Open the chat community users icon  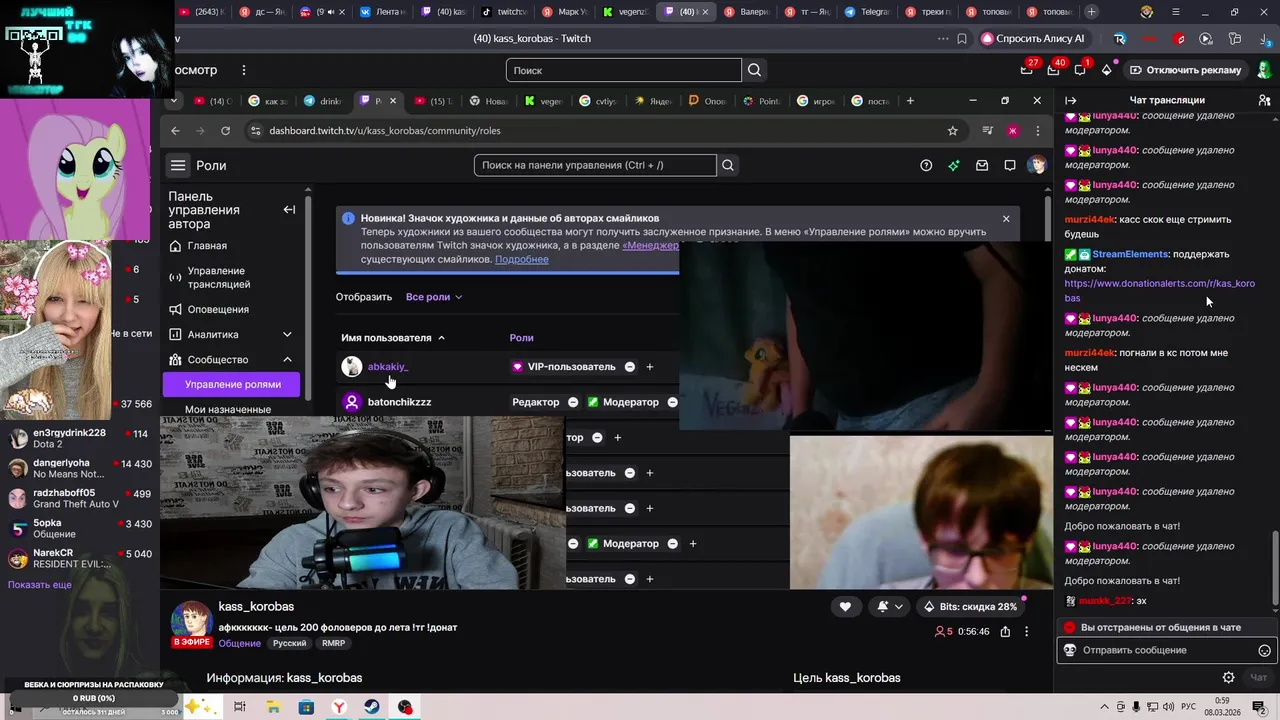(x=1264, y=100)
